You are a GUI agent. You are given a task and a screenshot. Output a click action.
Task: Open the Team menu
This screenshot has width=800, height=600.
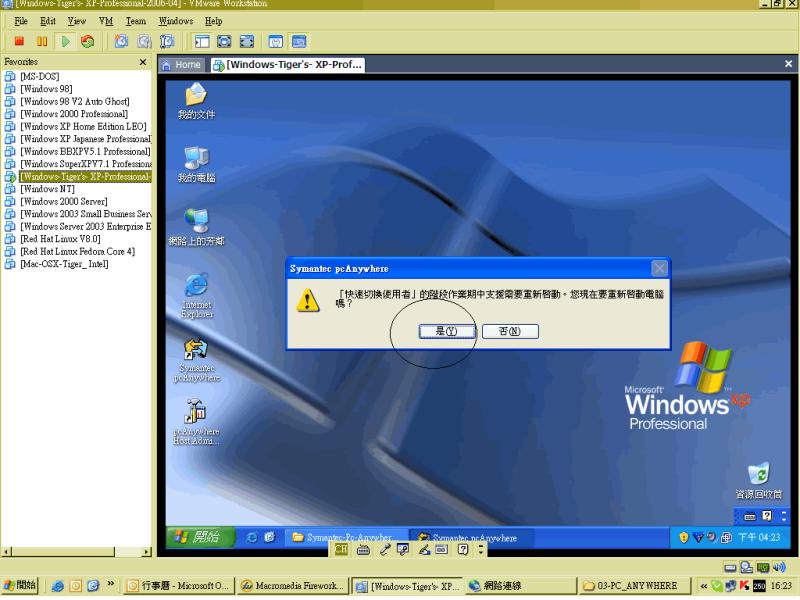(x=136, y=21)
